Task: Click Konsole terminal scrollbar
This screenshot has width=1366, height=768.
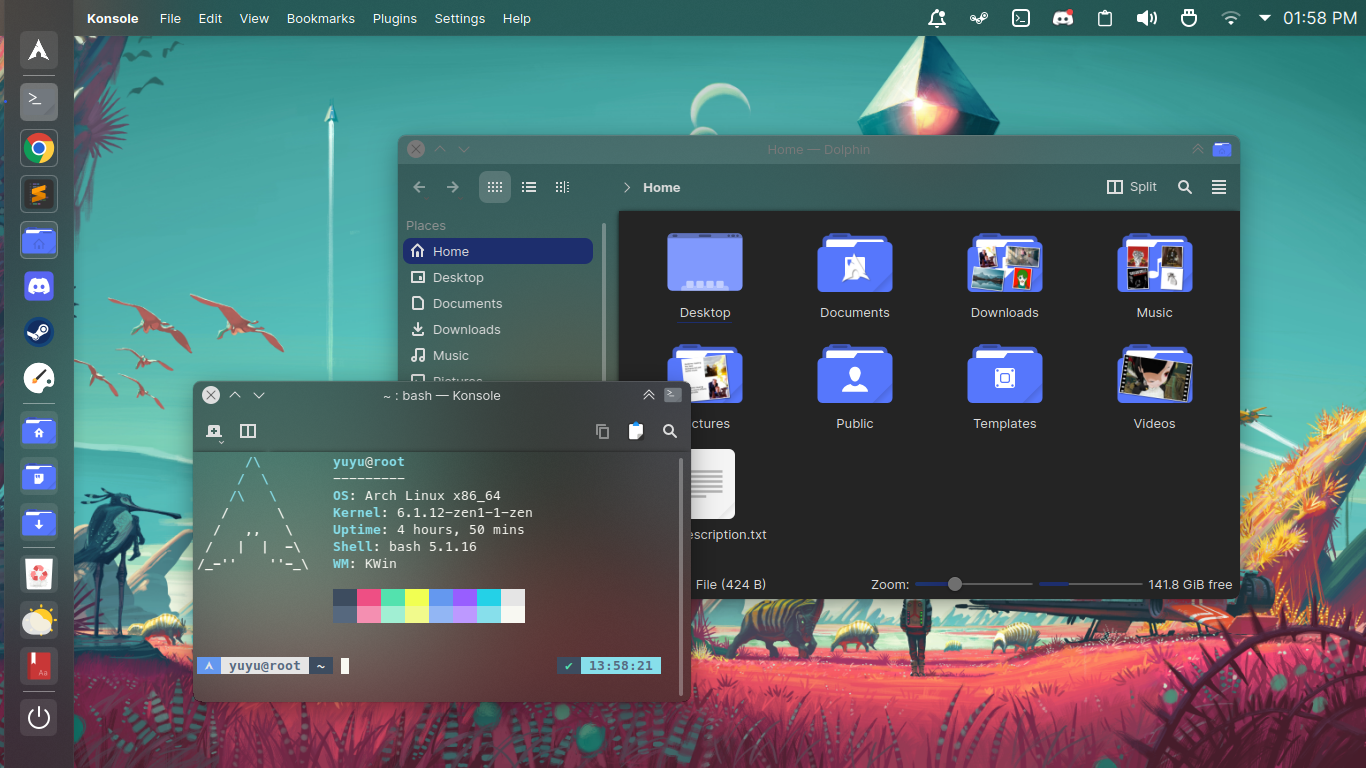Action: pos(682,576)
